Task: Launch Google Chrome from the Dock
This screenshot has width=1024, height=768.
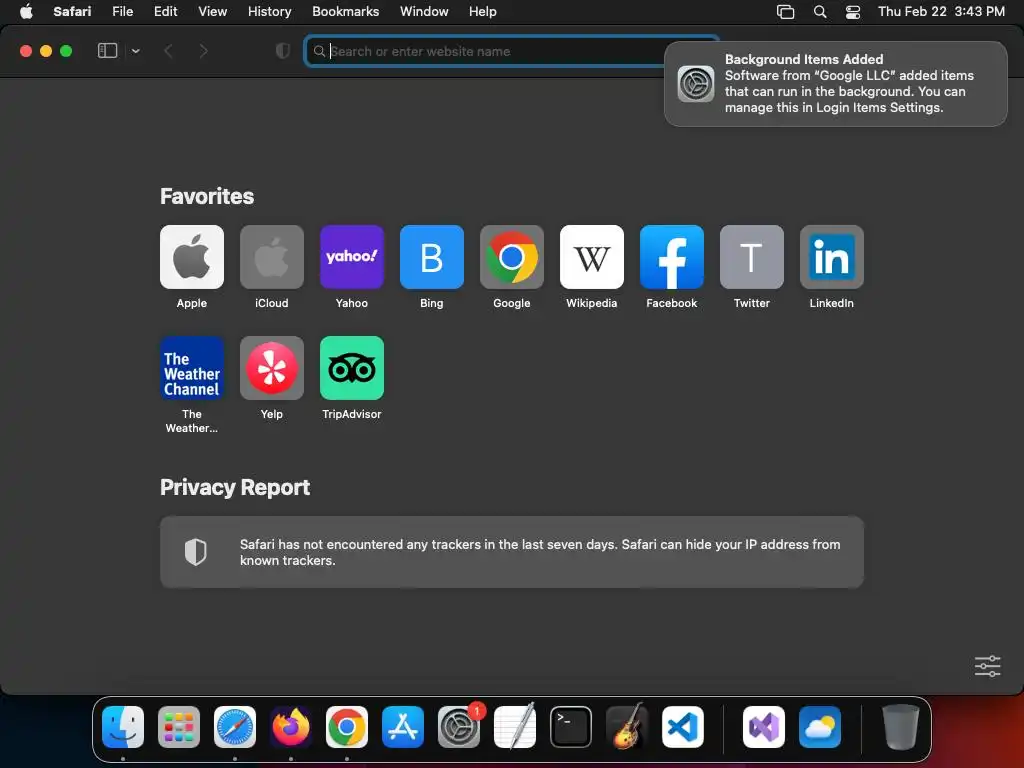Action: tap(347, 726)
